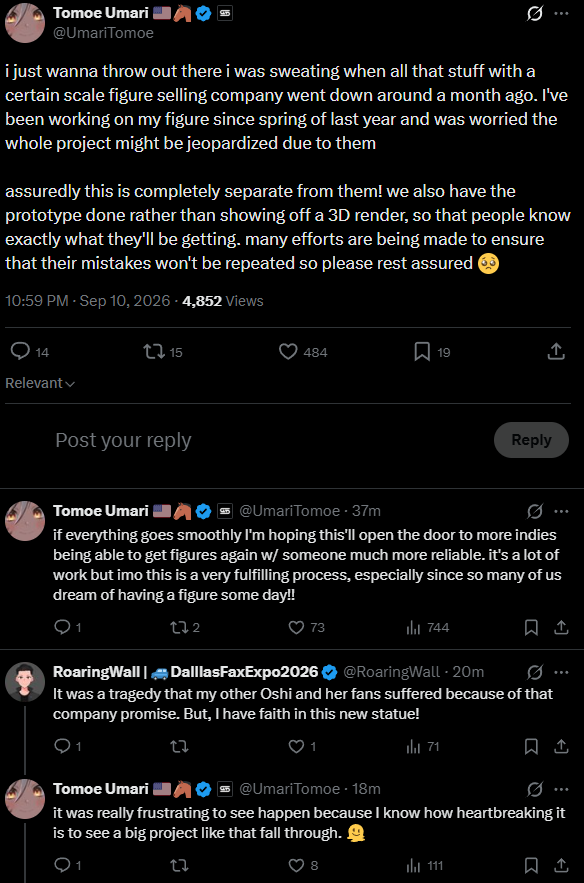Open more options on the 37m reply
Screen dimensions: 584x883
click(x=561, y=511)
